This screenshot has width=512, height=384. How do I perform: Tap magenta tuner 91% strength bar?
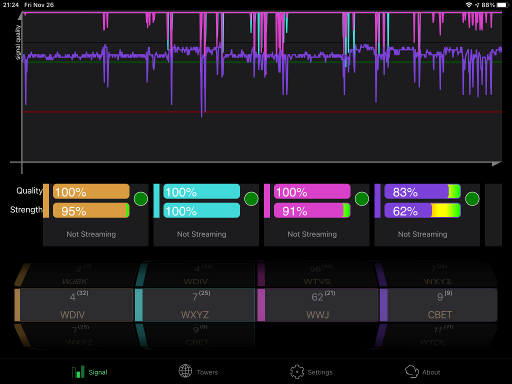tap(312, 211)
